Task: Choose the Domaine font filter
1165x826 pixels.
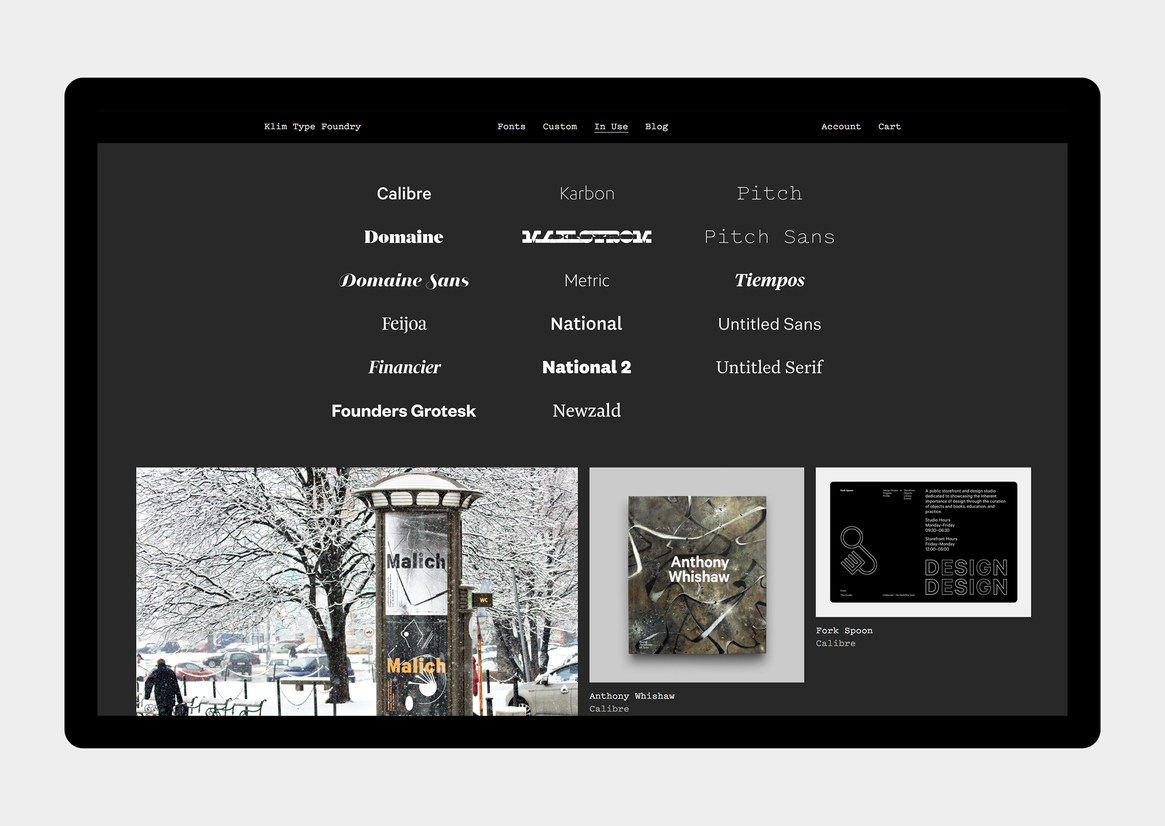Action: (403, 236)
